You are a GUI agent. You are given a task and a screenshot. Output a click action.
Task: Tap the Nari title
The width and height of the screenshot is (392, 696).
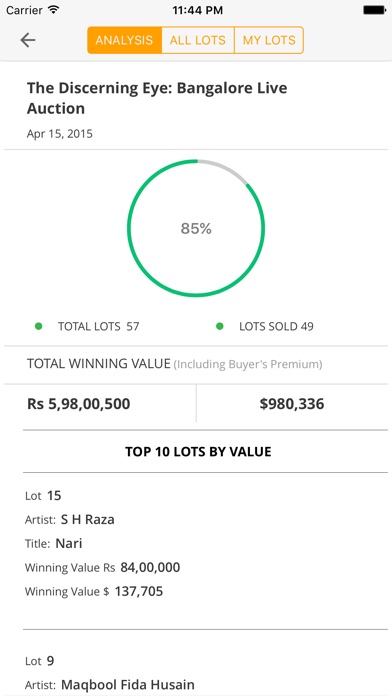click(x=69, y=543)
